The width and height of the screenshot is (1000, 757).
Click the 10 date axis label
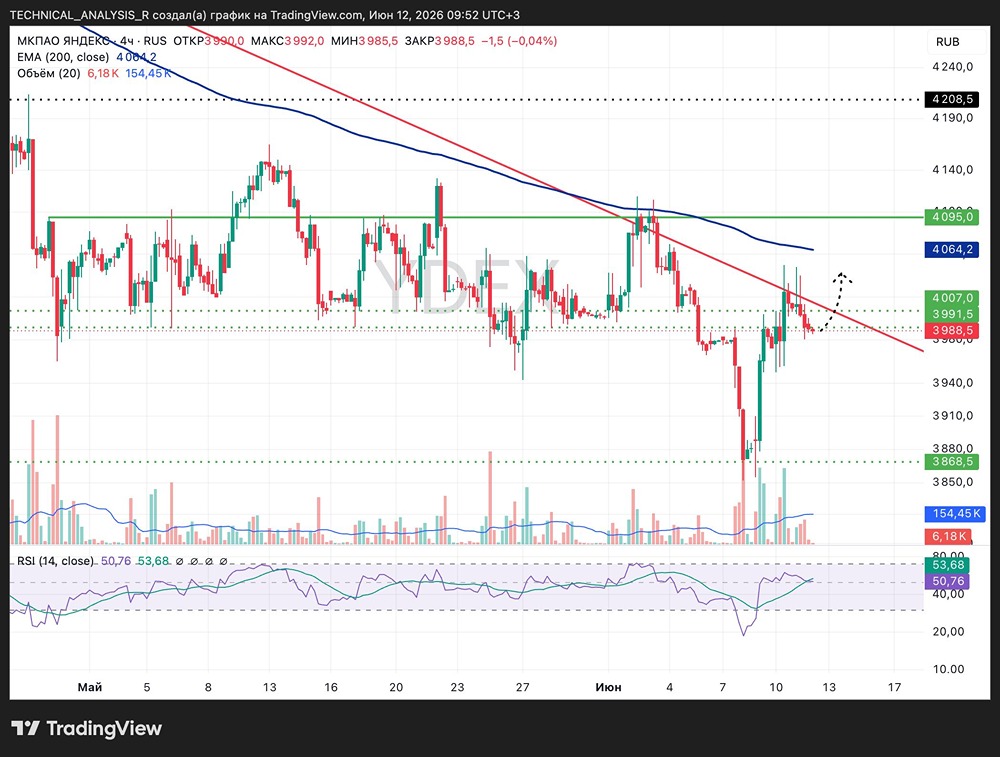pos(776,687)
